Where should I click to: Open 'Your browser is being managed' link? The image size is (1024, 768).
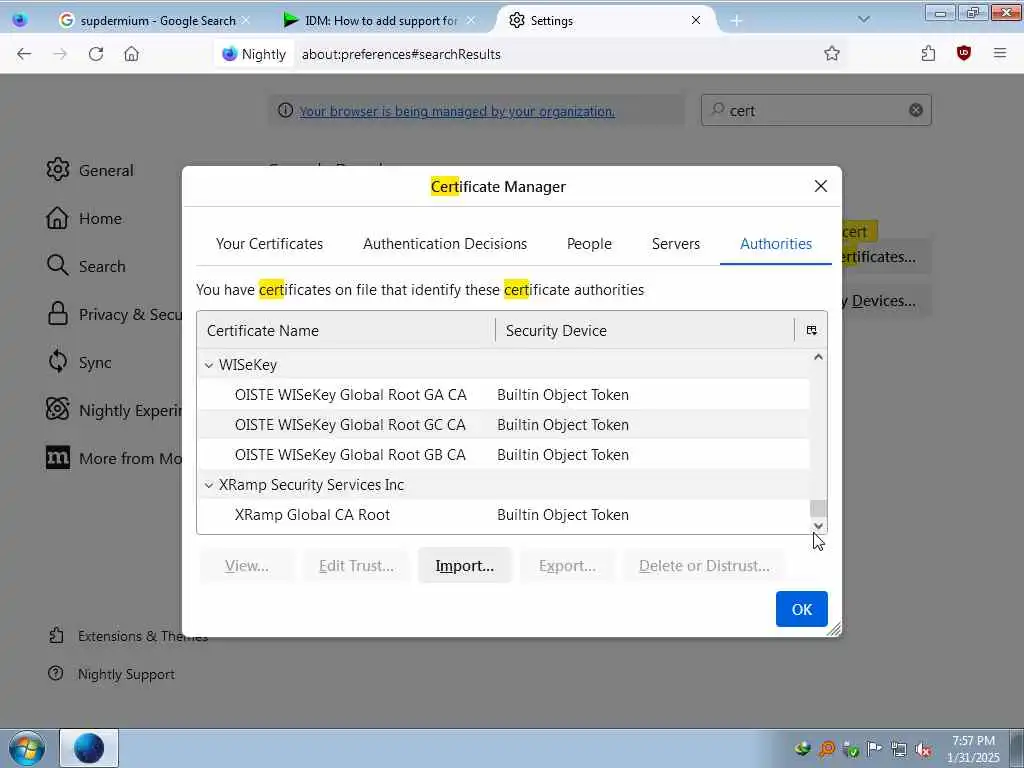456,111
